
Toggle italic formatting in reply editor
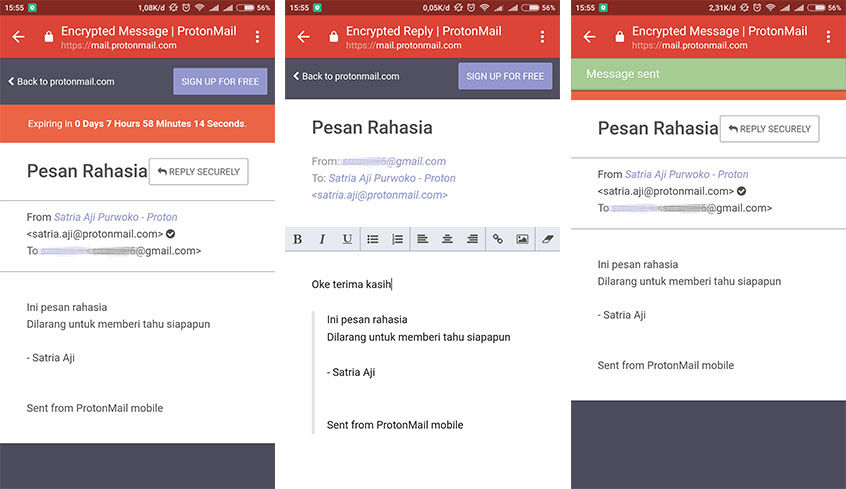322,239
